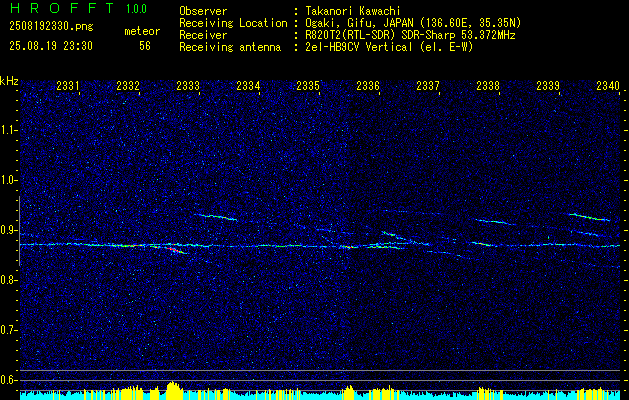Click the grey vertical range bar on frequency axis
Image resolution: width=629 pixels, height=400 pixels.
(19, 231)
